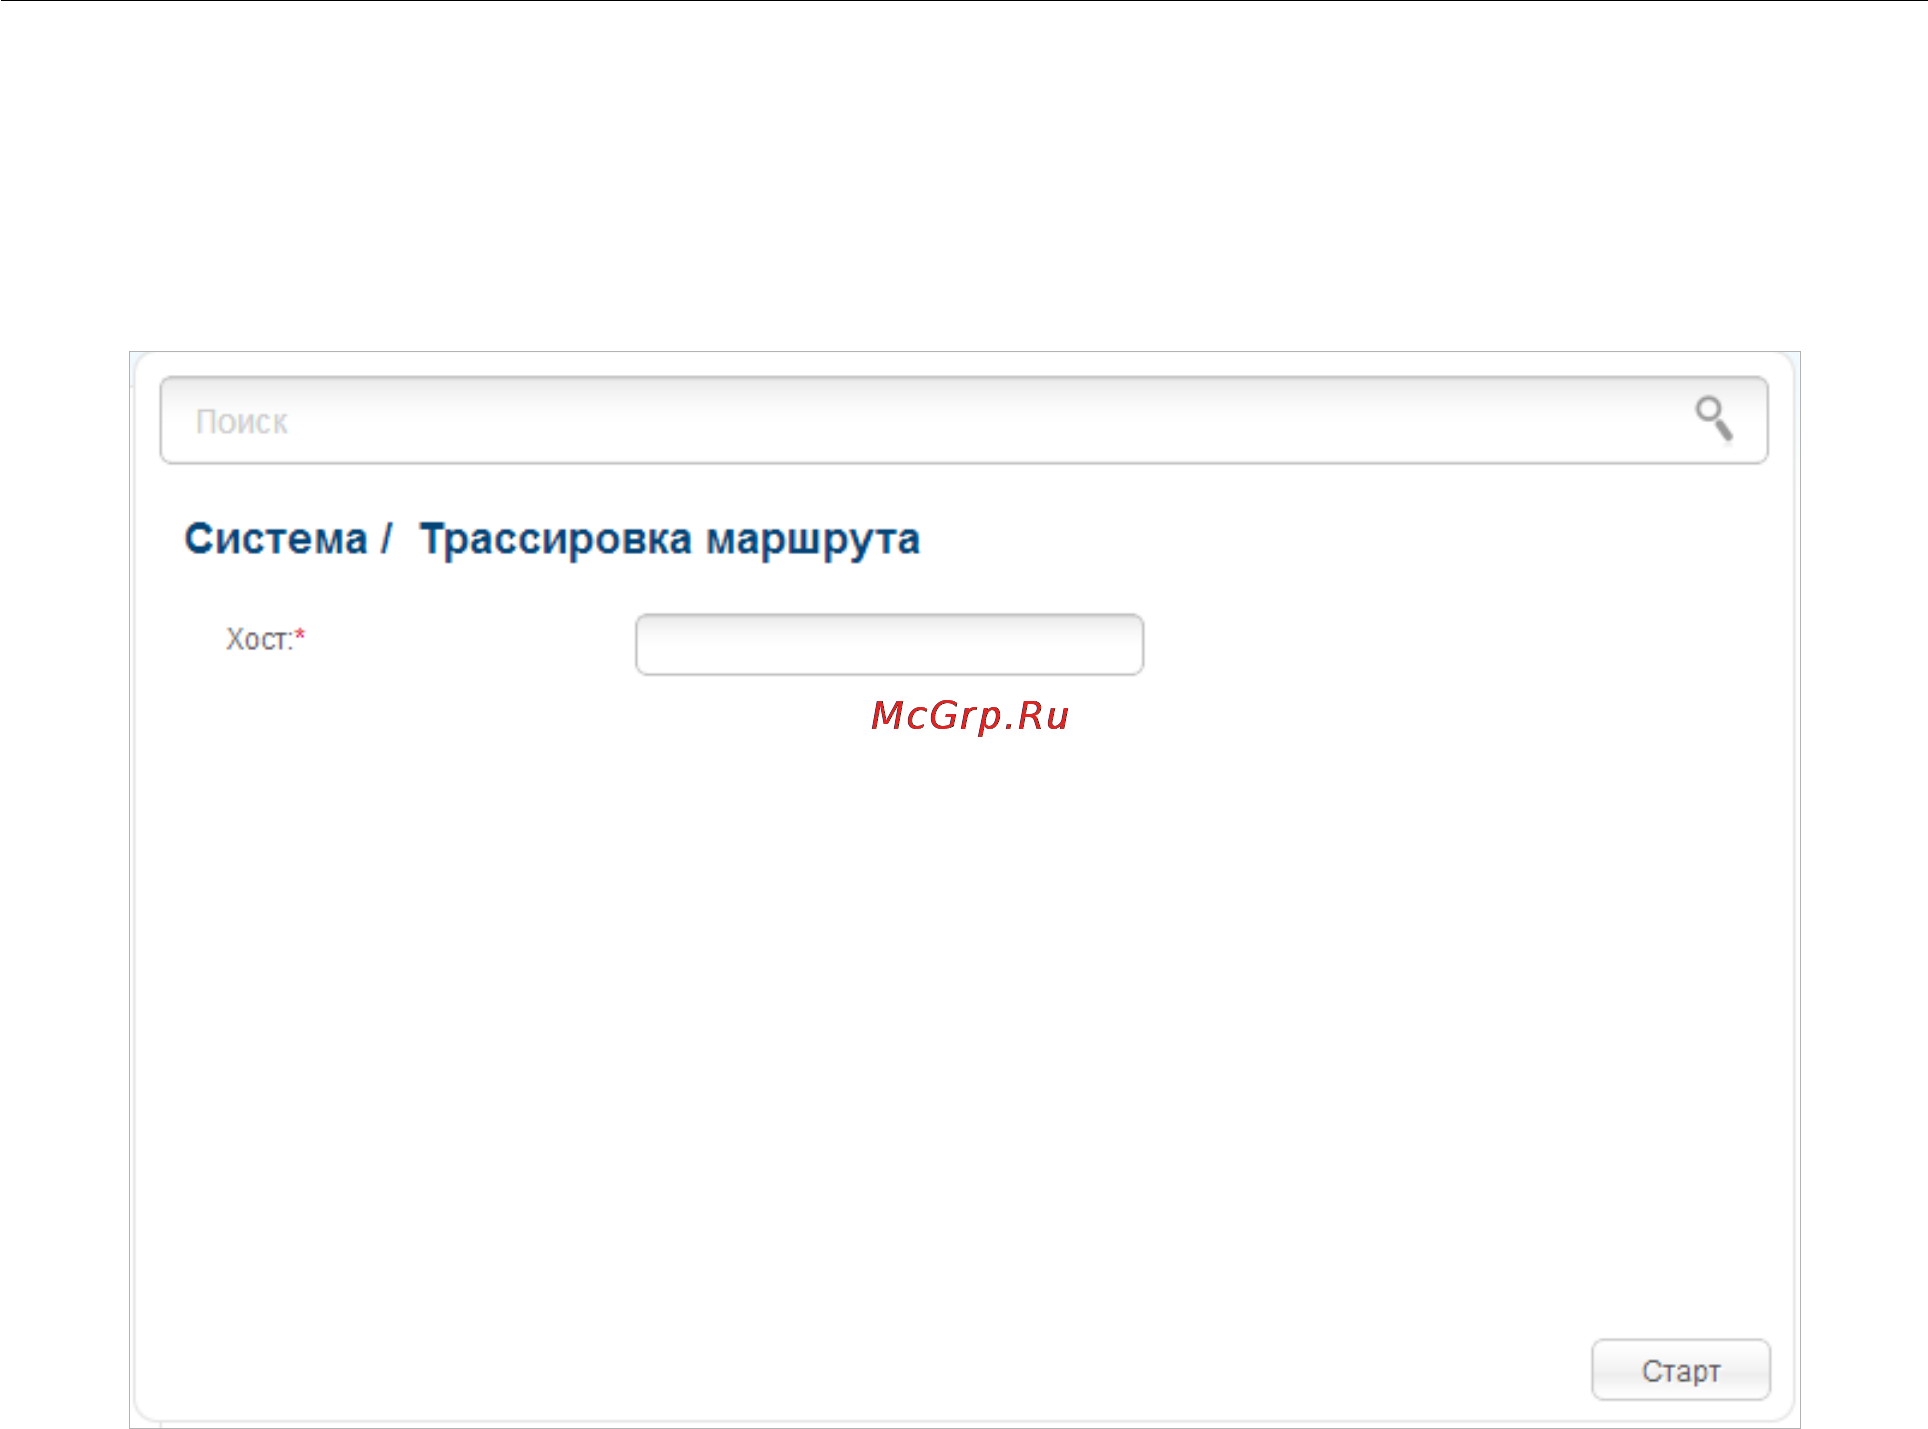The image size is (1928, 1429).
Task: Click the Трассировка маршрута heading
Action: coord(670,540)
